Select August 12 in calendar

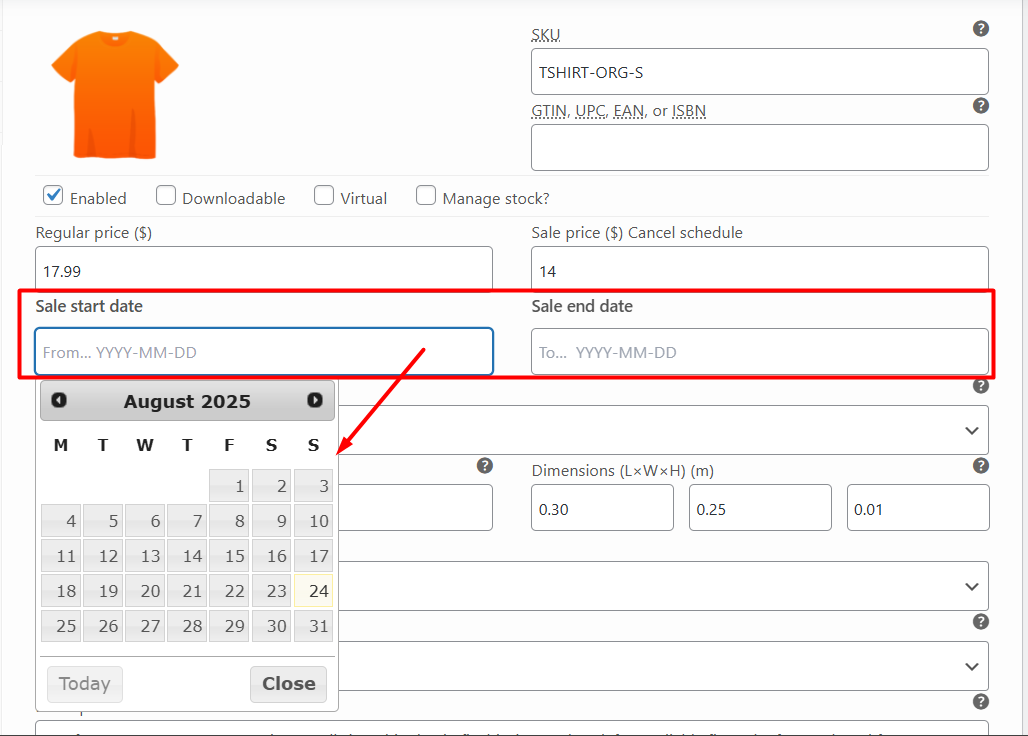click(x=103, y=556)
